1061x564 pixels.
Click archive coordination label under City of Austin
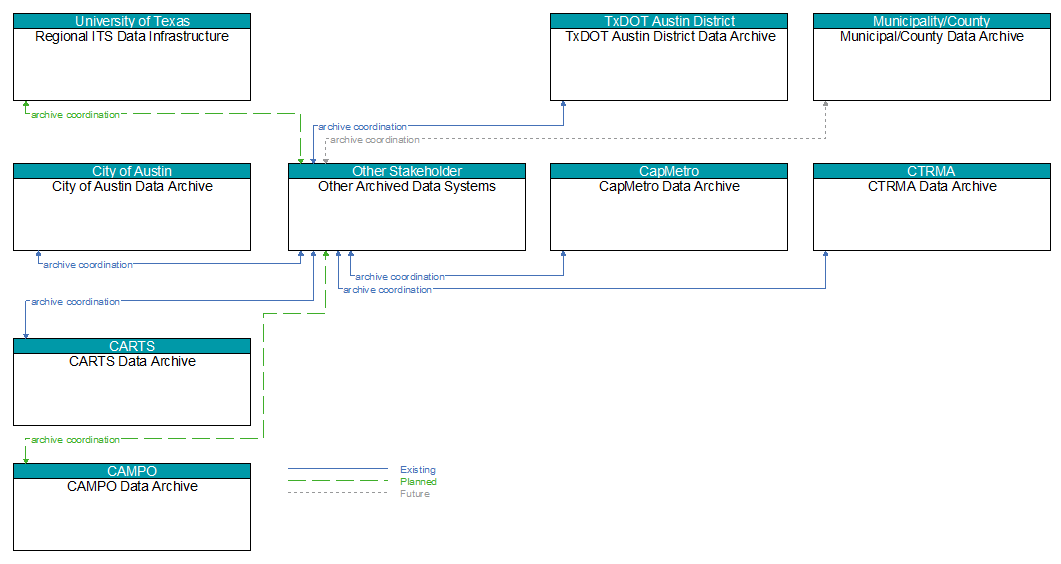(x=88, y=265)
